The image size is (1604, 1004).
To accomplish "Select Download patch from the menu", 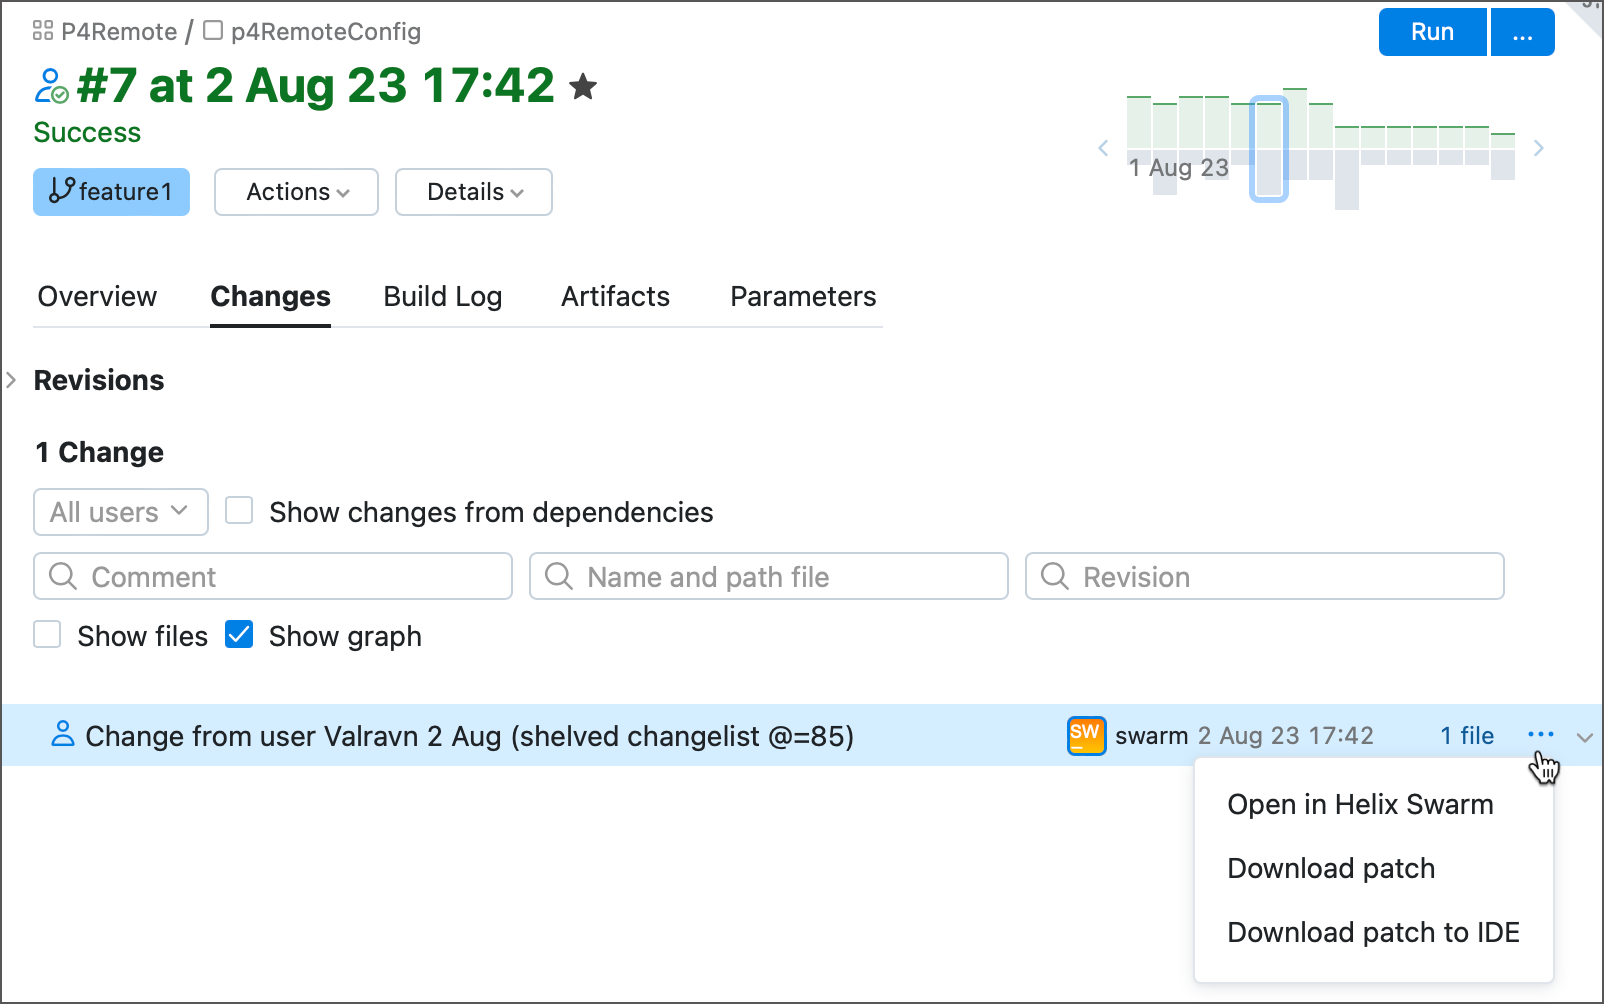I will pyautogui.click(x=1330, y=868).
